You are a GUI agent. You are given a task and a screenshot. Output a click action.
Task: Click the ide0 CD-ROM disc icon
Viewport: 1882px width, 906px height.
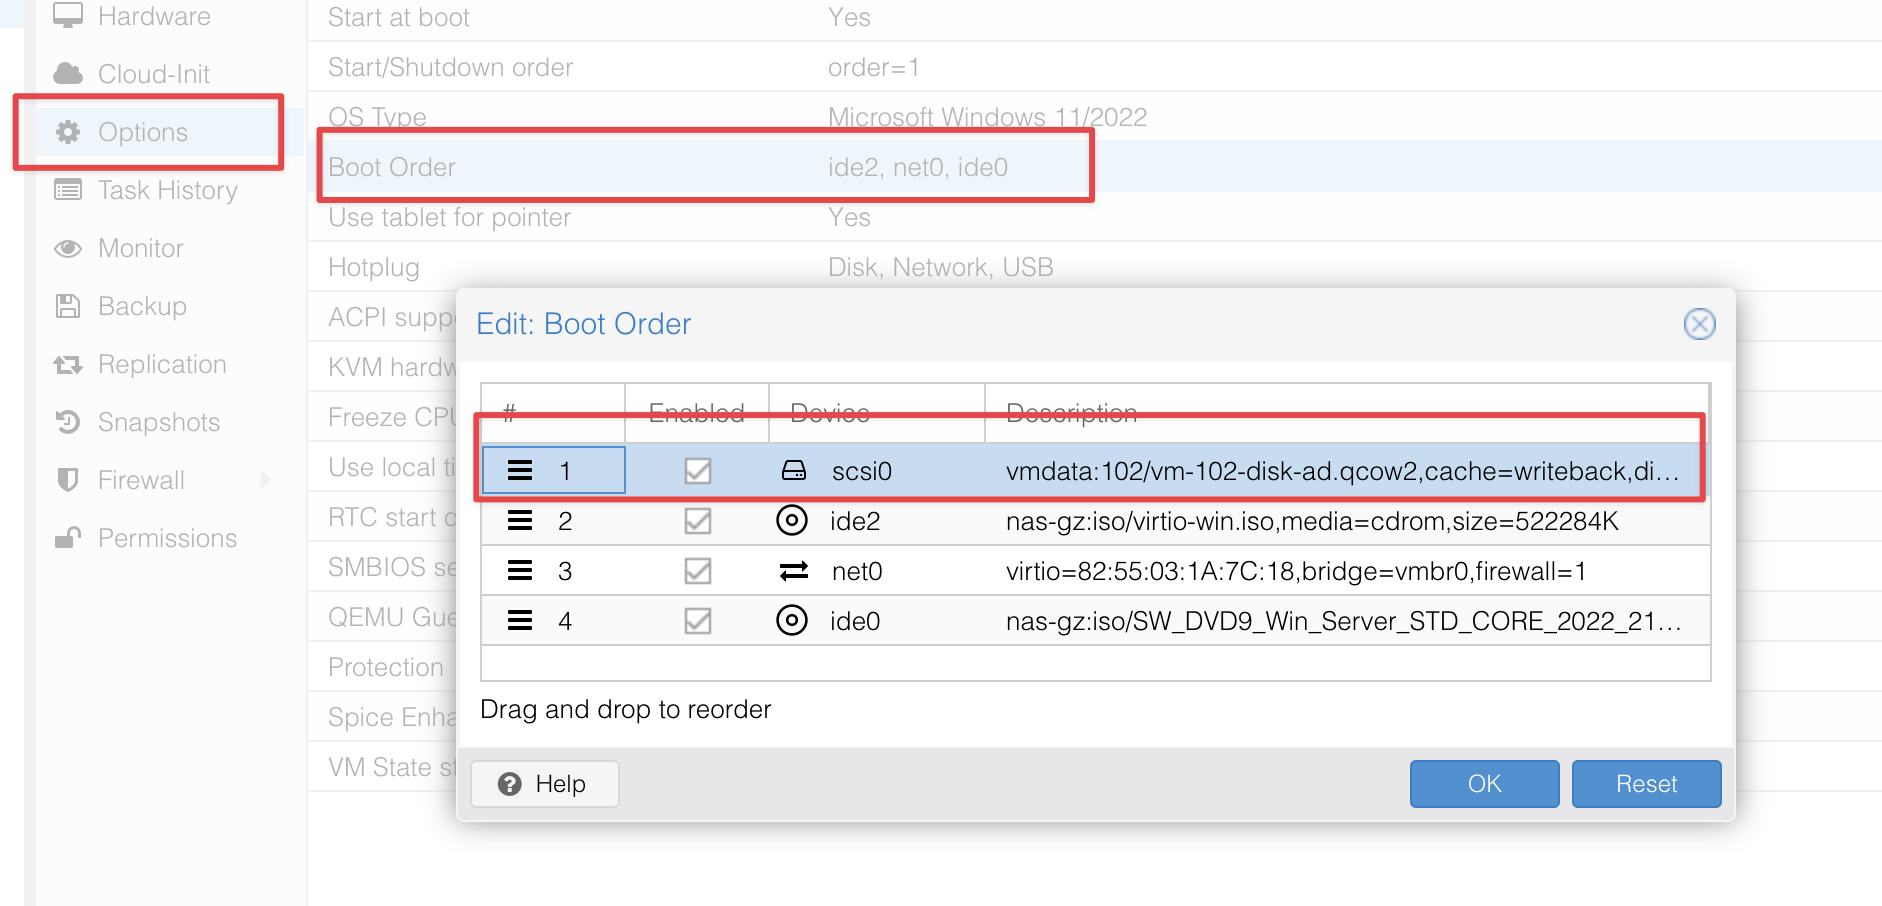(x=791, y=621)
